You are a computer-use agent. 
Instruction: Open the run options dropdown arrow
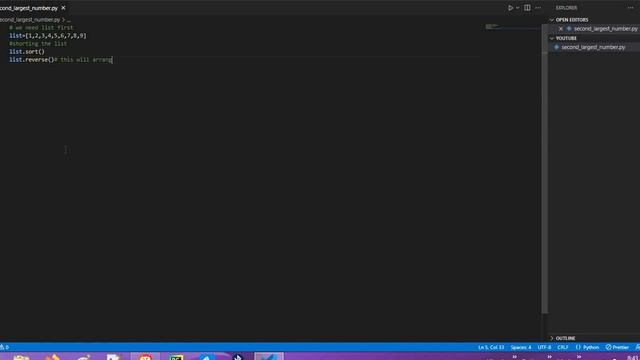click(518, 8)
